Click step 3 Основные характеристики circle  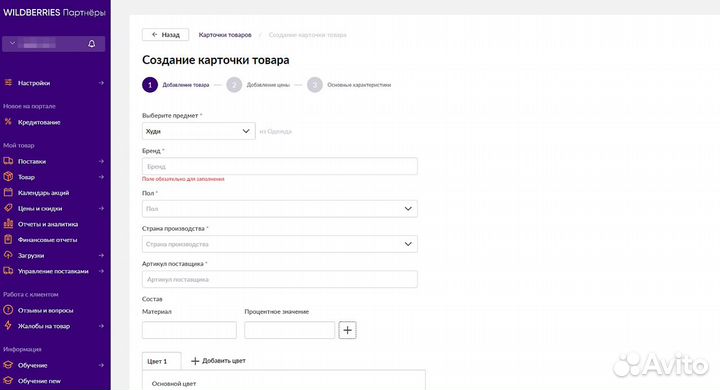315,85
